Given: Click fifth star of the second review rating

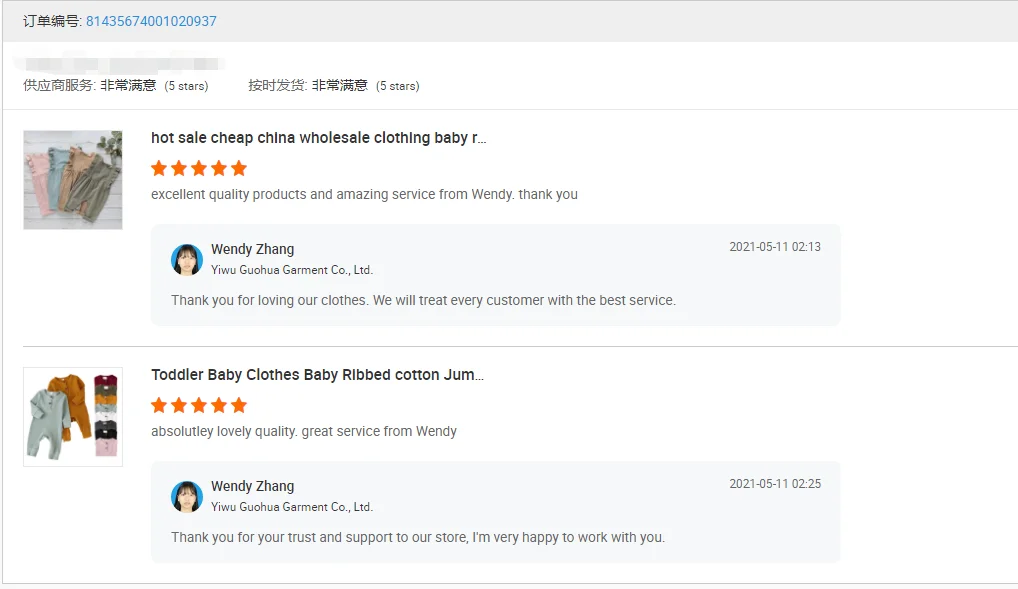Looking at the screenshot, I should [x=239, y=405].
